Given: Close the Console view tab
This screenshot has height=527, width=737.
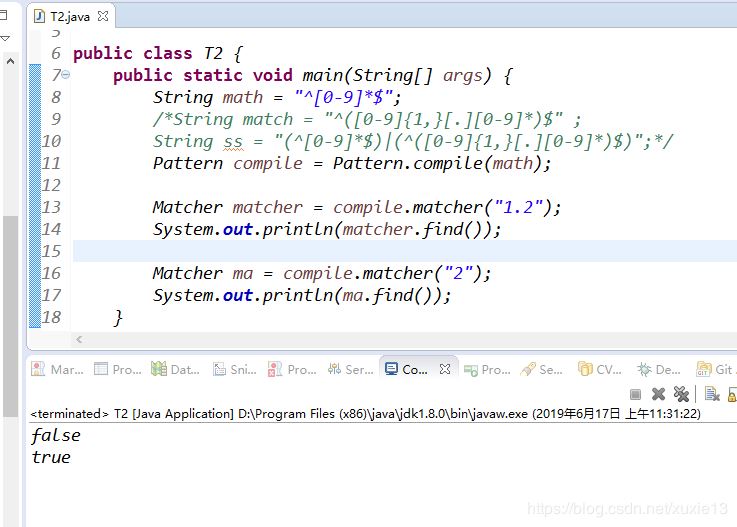Looking at the screenshot, I should 445,369.
